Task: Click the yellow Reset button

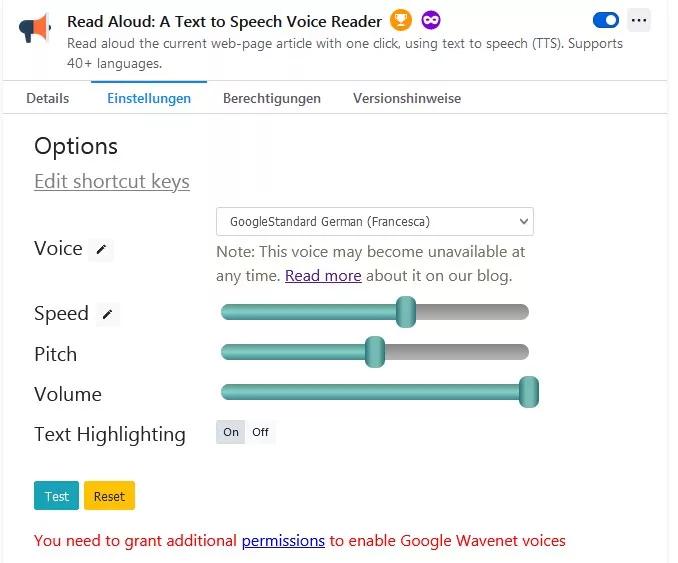Action: [x=109, y=496]
